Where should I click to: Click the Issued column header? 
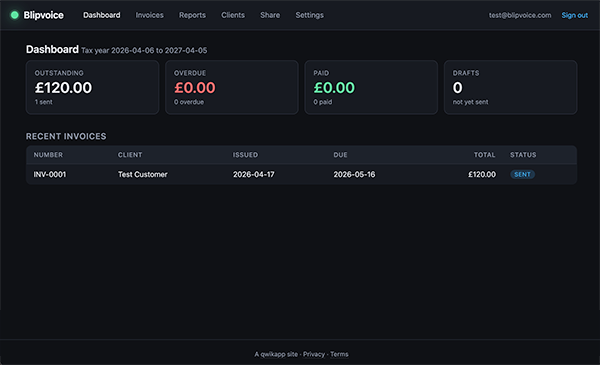click(245, 155)
